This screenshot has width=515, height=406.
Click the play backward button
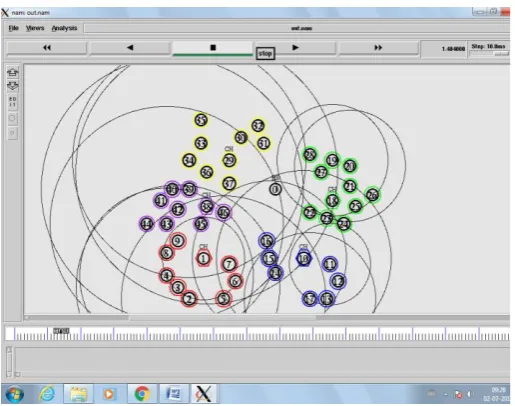(x=130, y=48)
